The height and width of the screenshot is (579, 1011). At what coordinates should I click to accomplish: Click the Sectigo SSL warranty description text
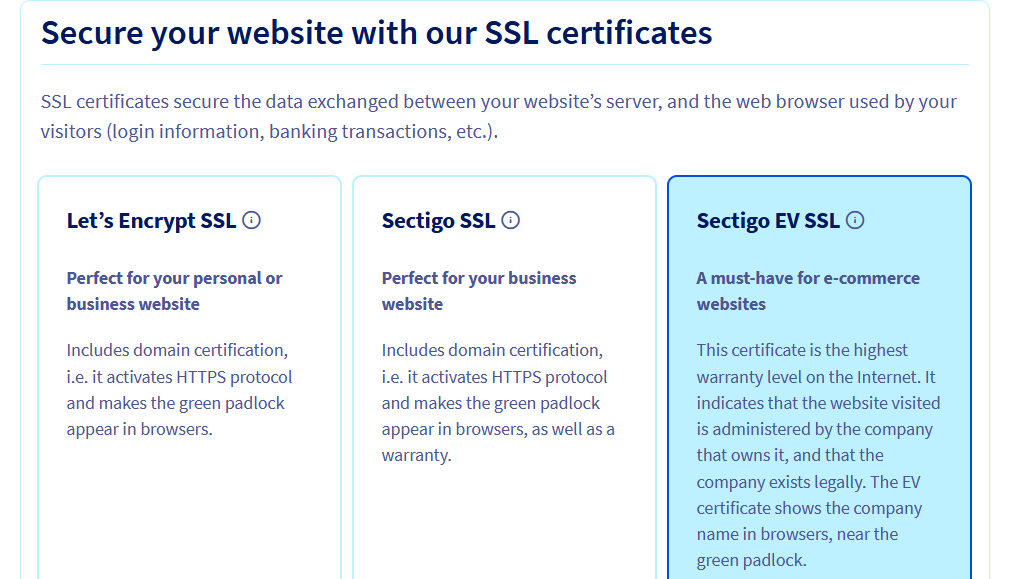click(x=497, y=402)
